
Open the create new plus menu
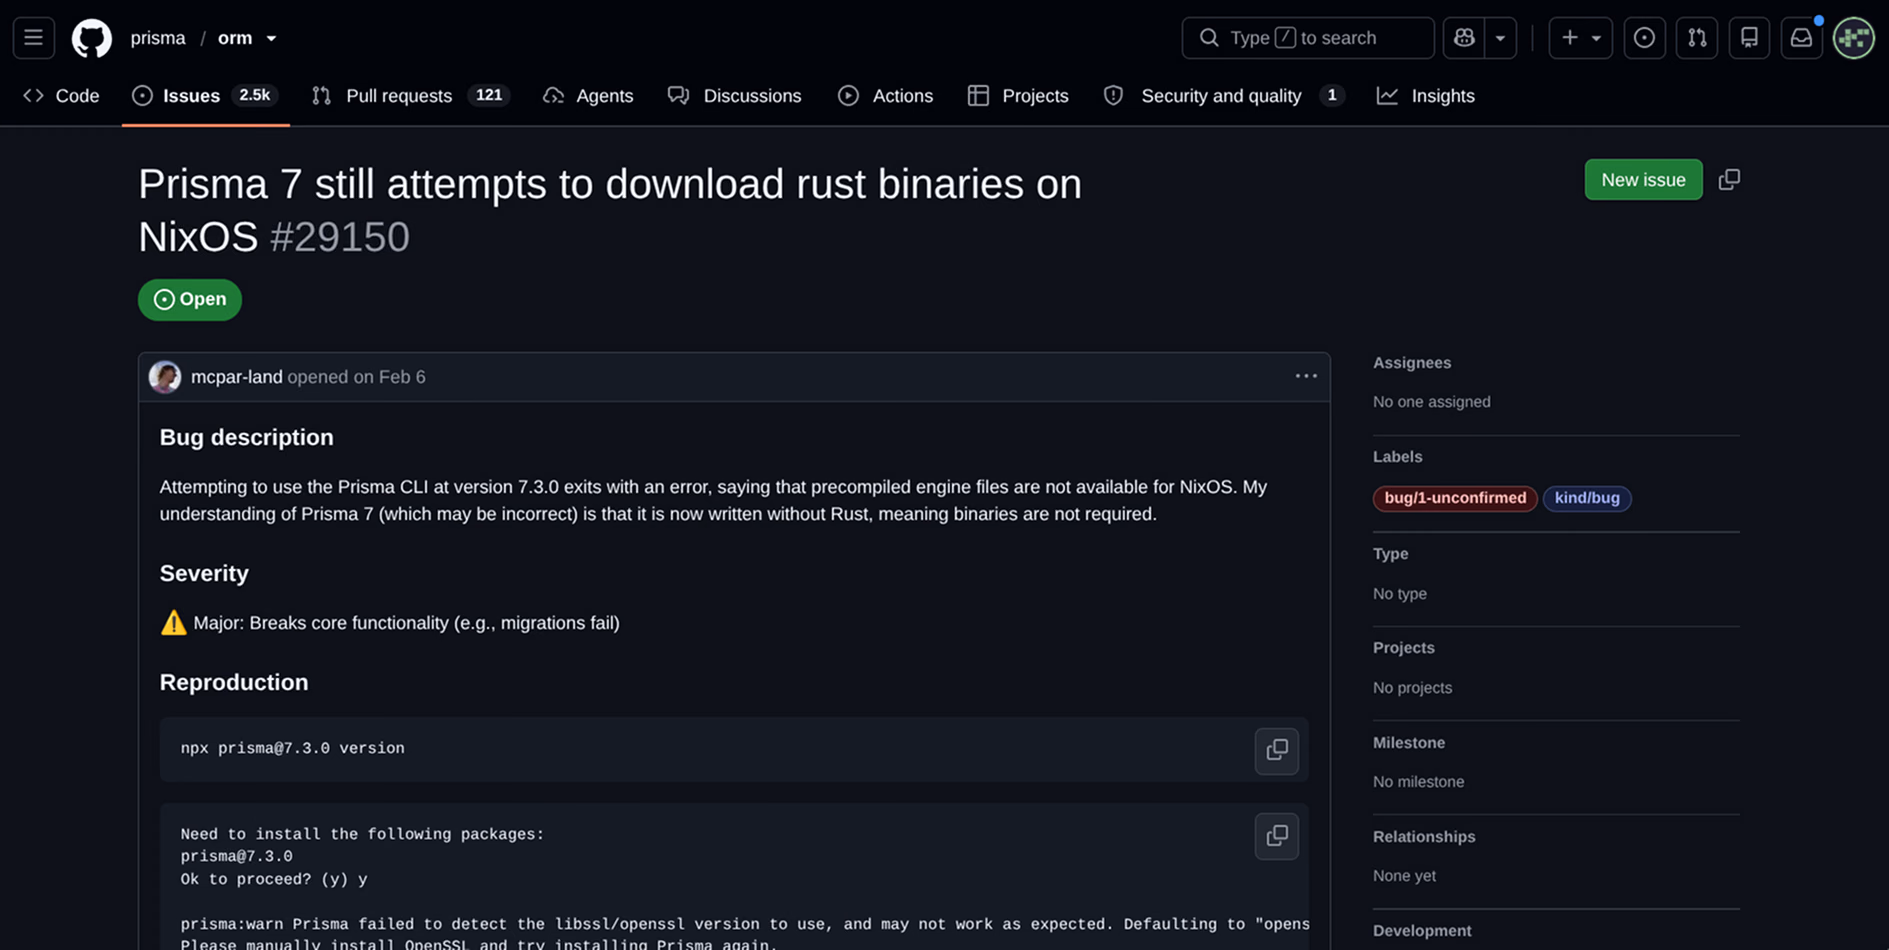click(1580, 38)
